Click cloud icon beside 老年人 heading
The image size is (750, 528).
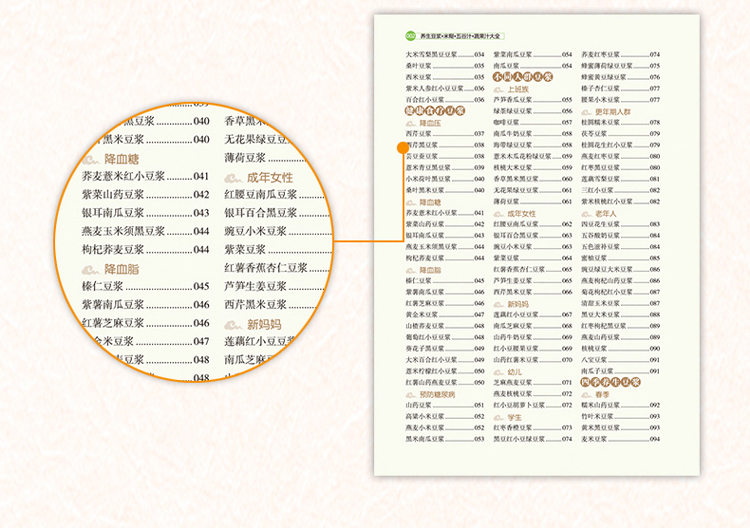point(586,213)
